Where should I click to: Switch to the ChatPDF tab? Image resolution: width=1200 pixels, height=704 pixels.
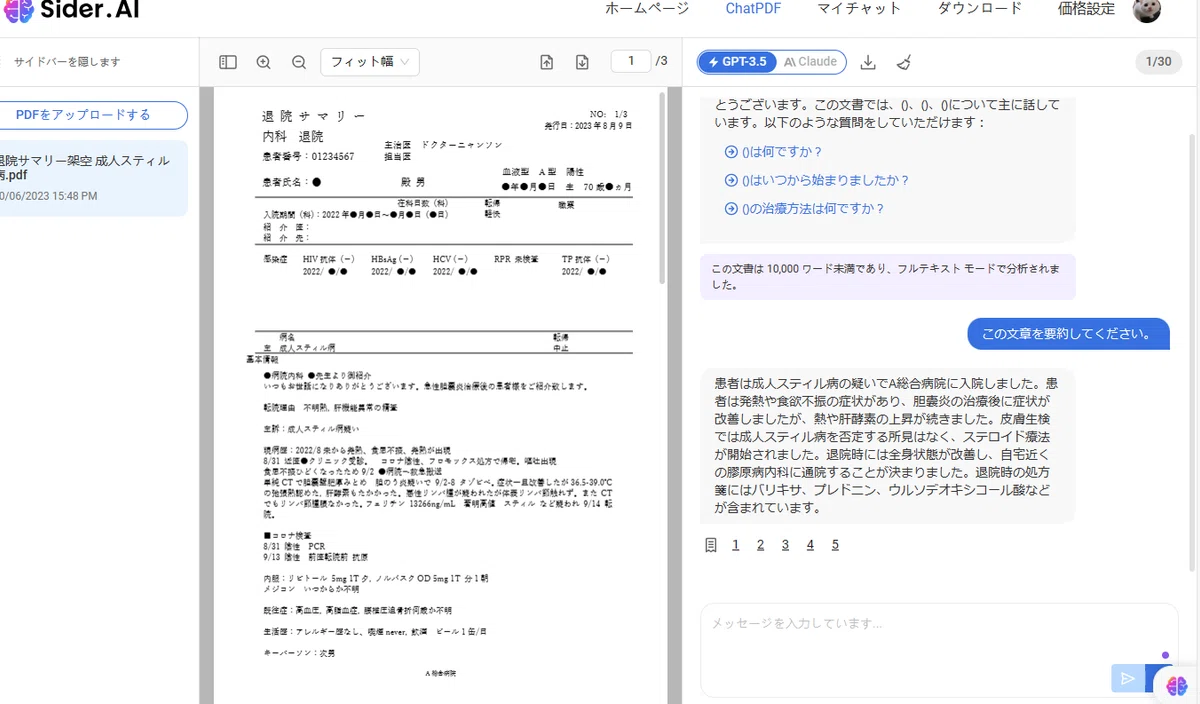point(753,8)
